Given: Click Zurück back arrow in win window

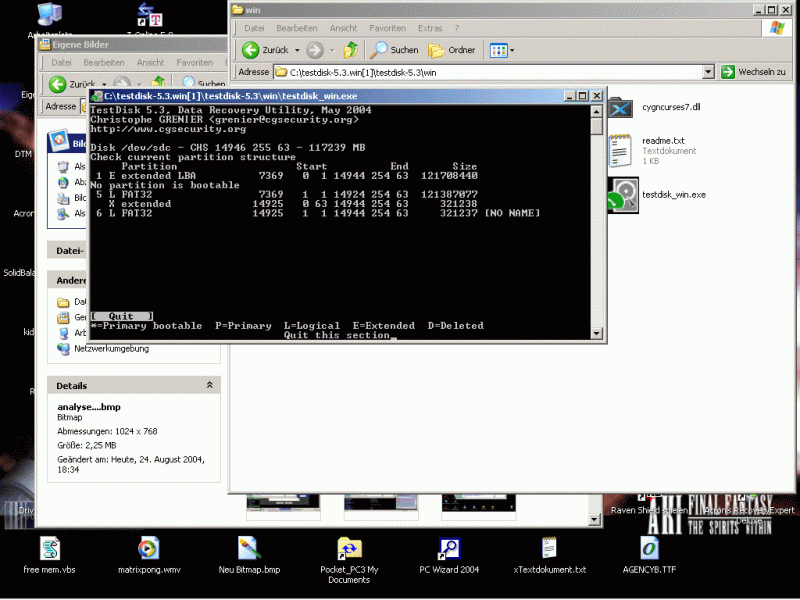Looking at the screenshot, I should (x=251, y=50).
